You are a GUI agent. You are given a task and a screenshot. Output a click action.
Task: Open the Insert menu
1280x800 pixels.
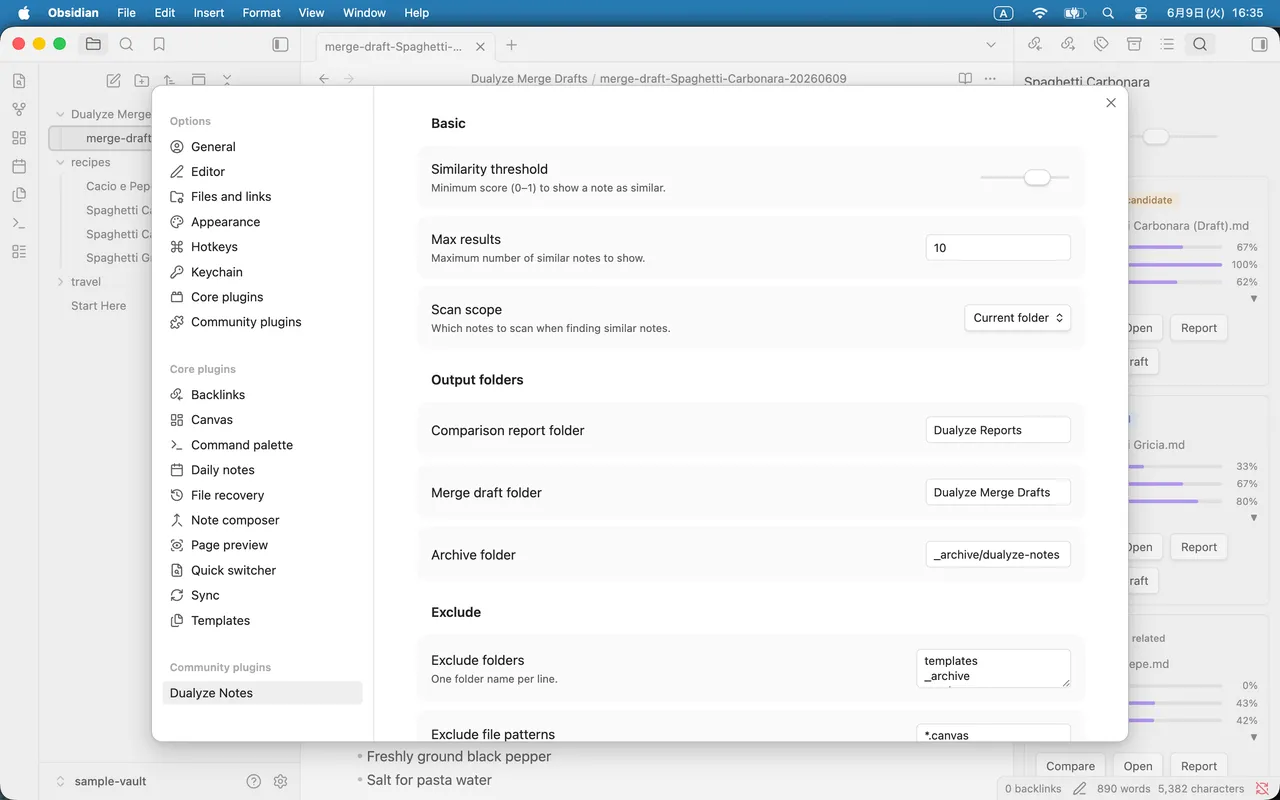tap(209, 13)
